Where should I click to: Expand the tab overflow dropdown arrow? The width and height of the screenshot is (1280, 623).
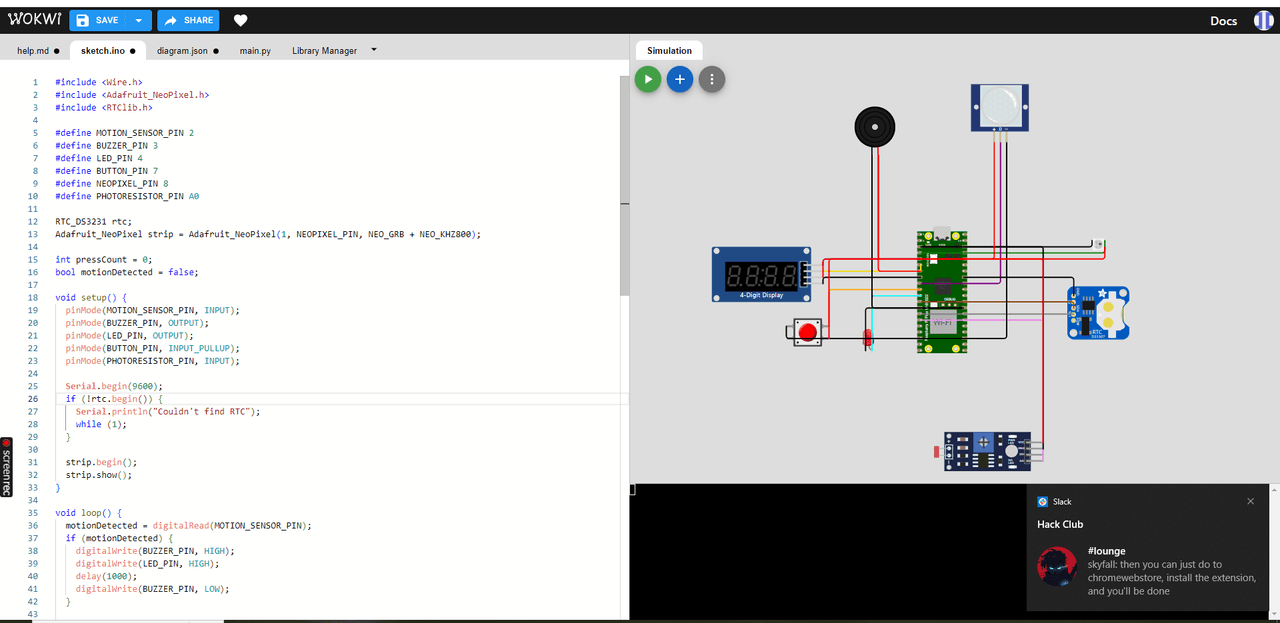click(374, 49)
